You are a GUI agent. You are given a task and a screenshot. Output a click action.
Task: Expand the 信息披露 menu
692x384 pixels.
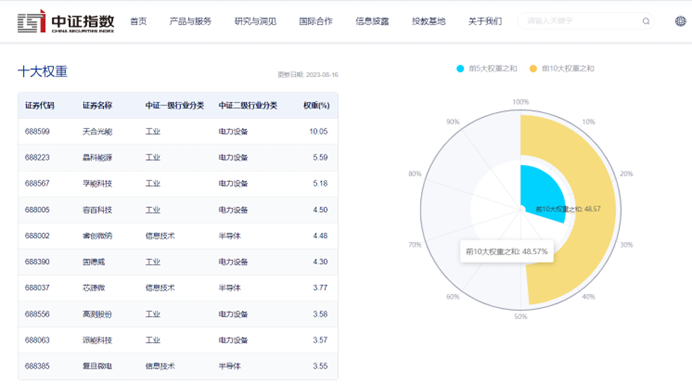click(x=372, y=21)
